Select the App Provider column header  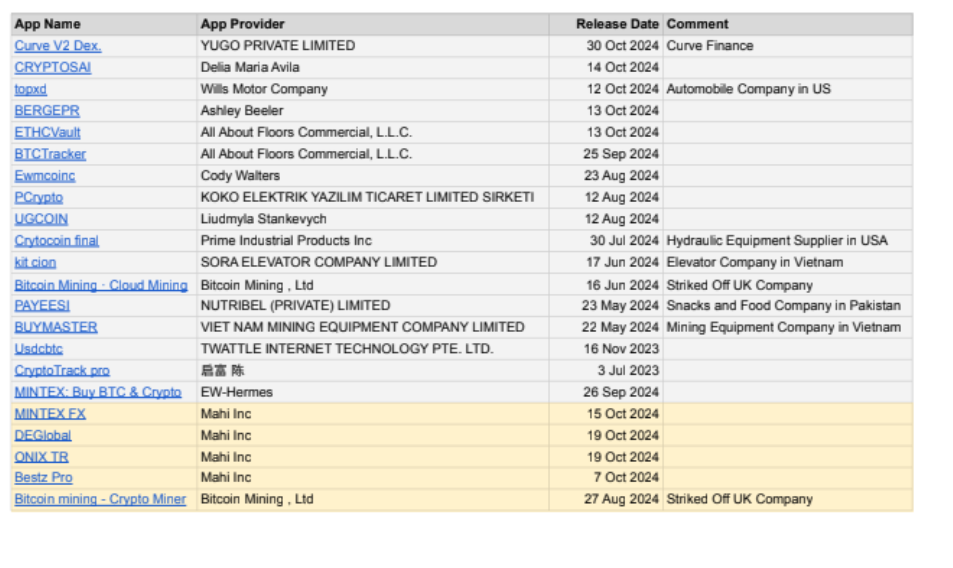click(242, 24)
